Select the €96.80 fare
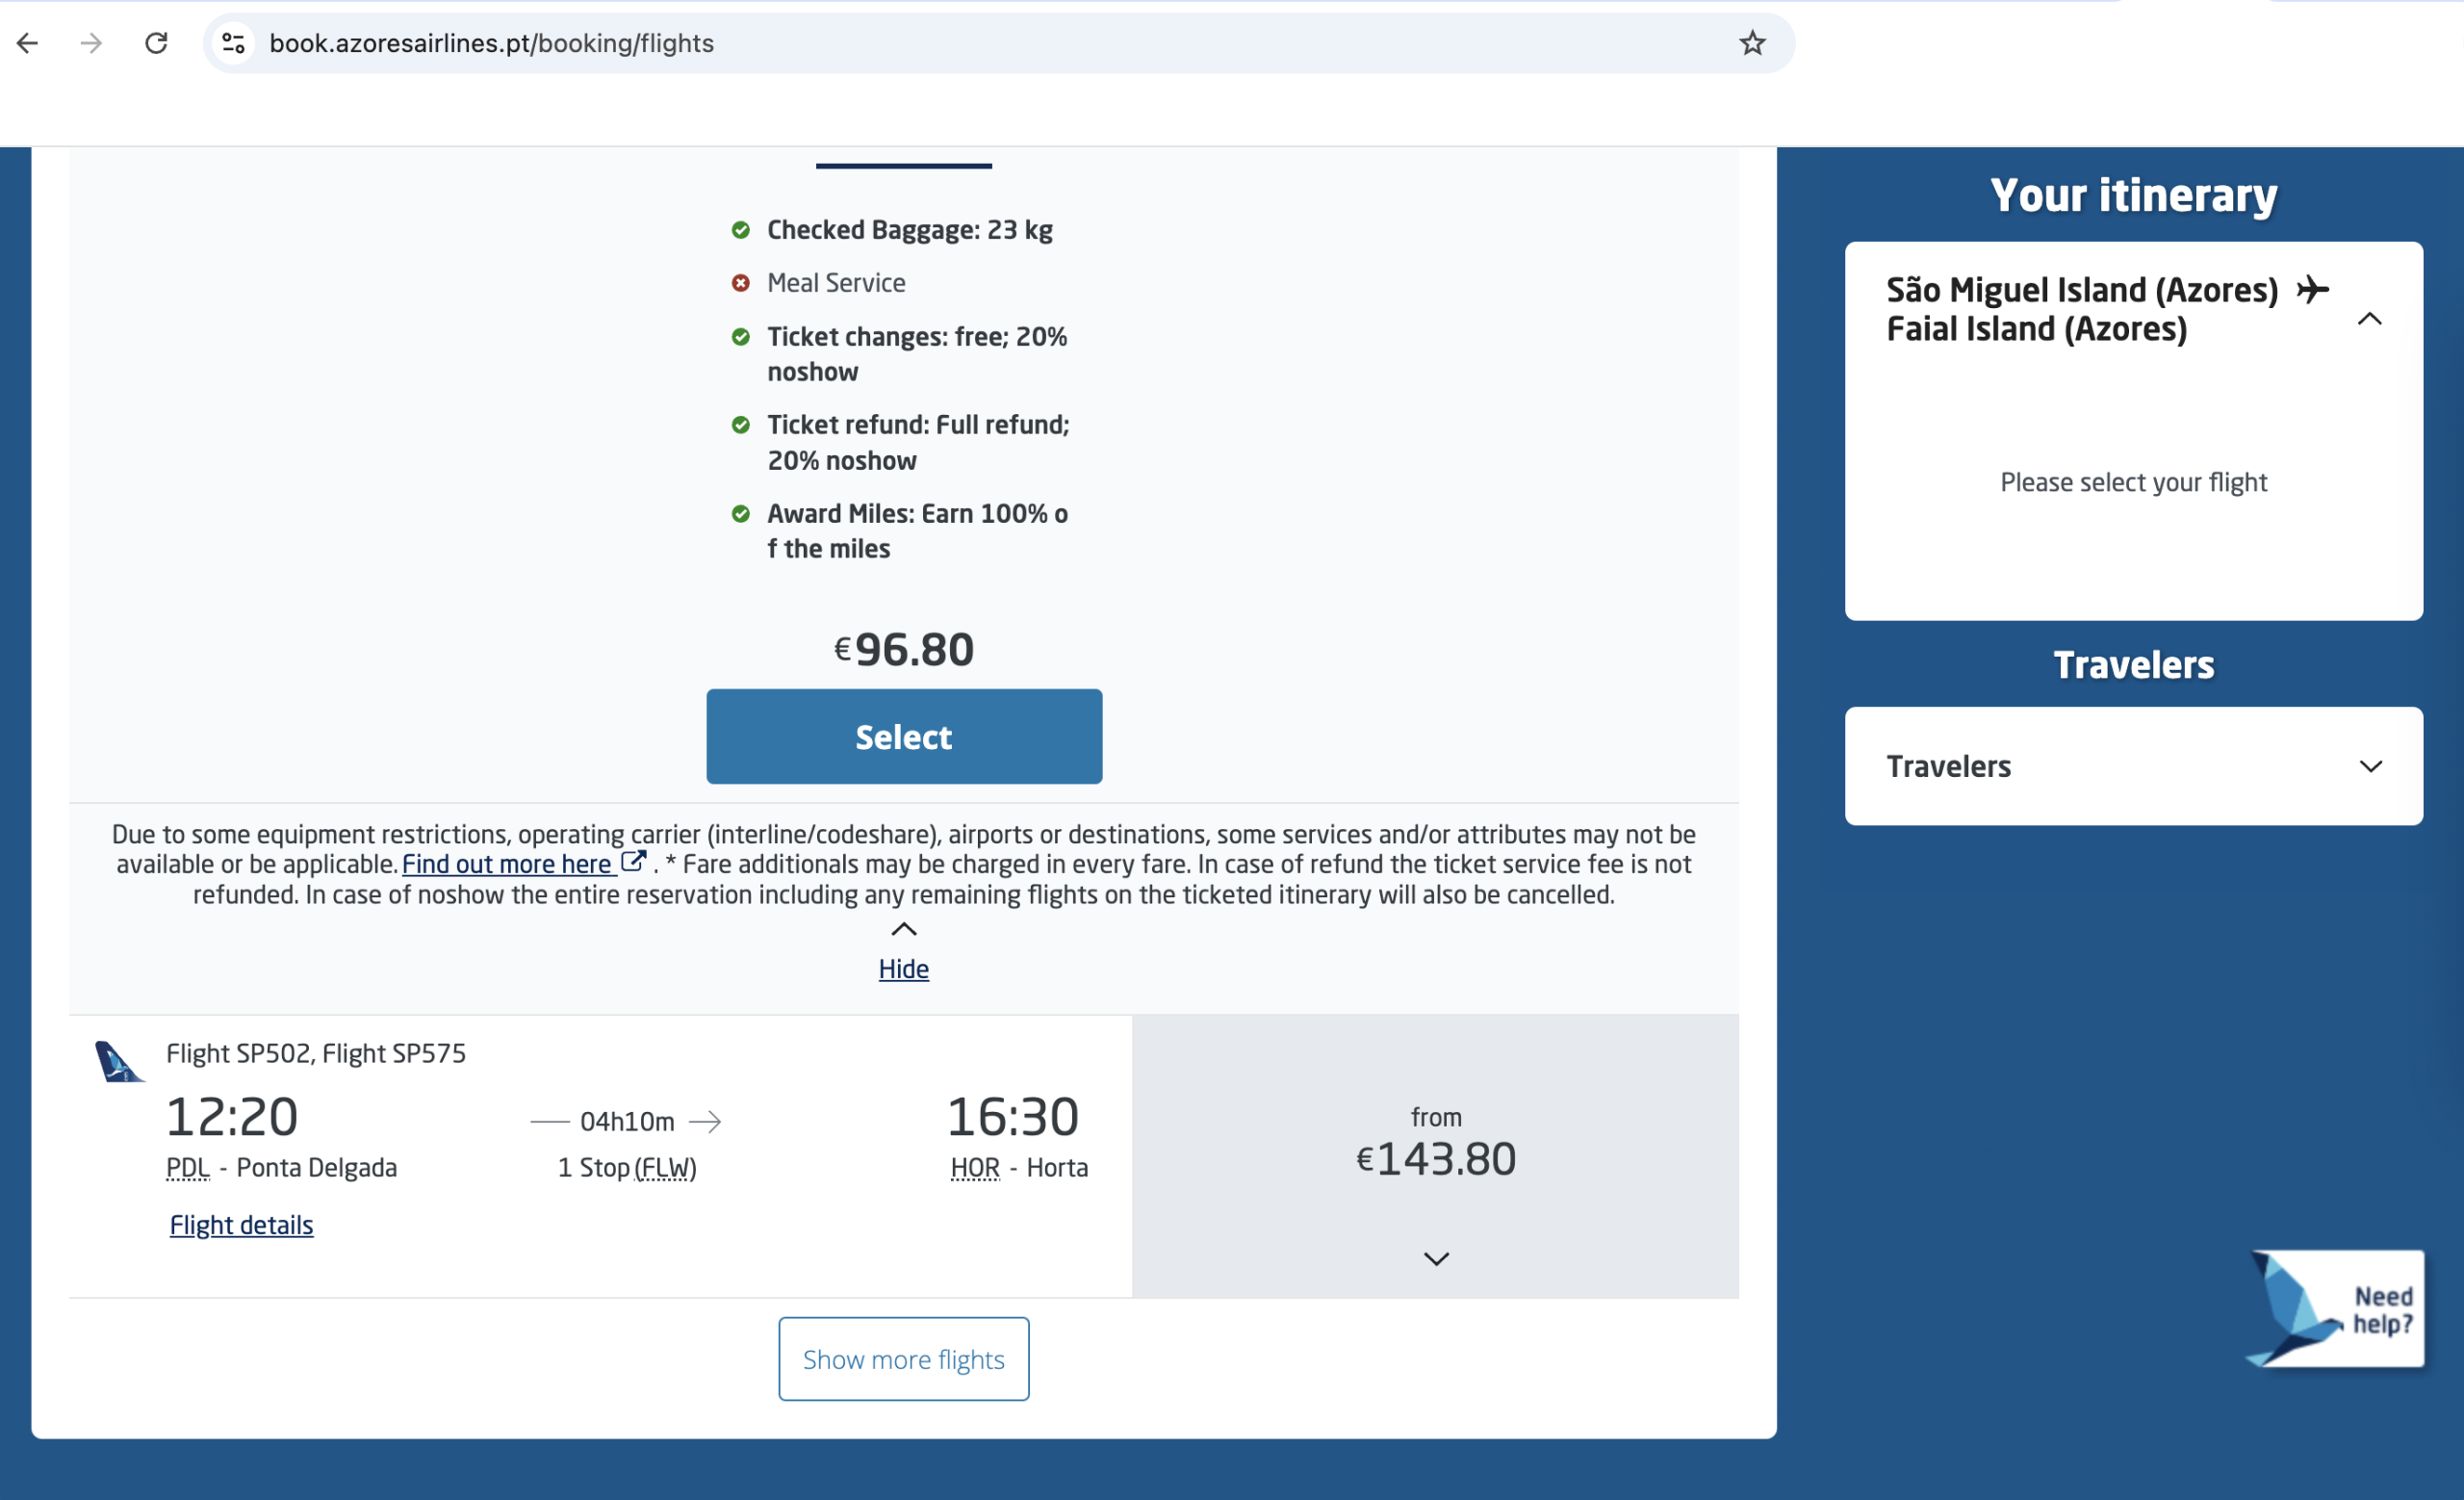Viewport: 2464px width, 1500px height. click(904, 736)
